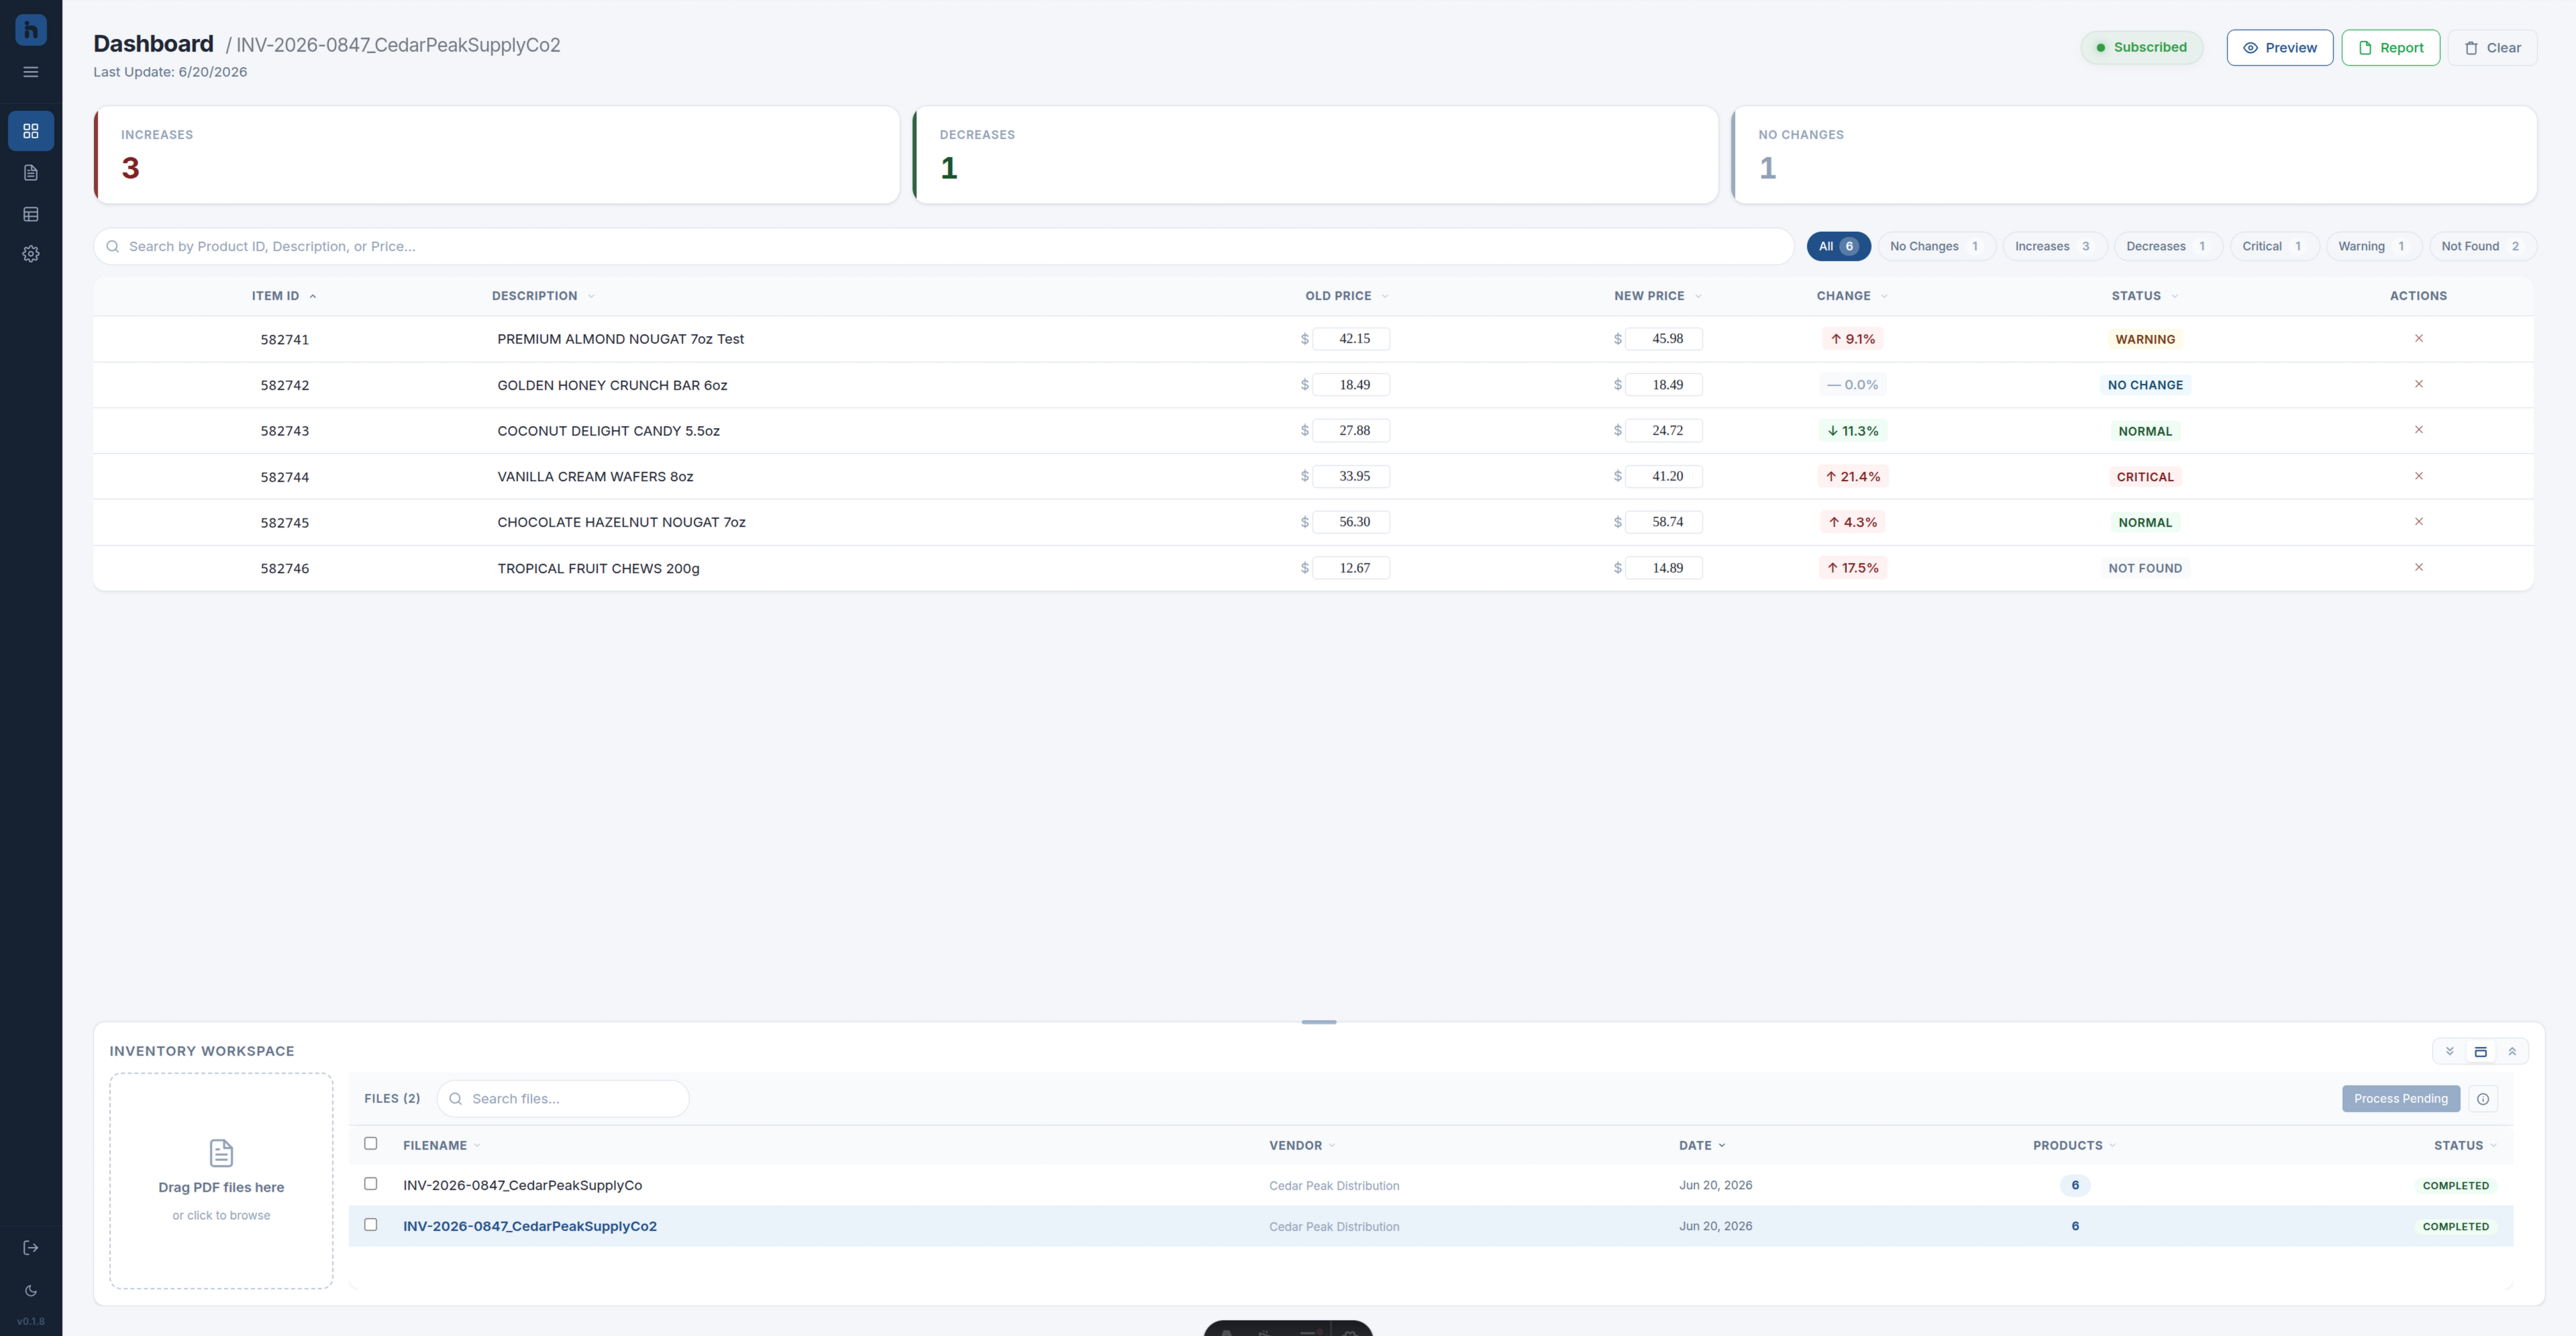Sort products table by Status column

coord(2144,296)
